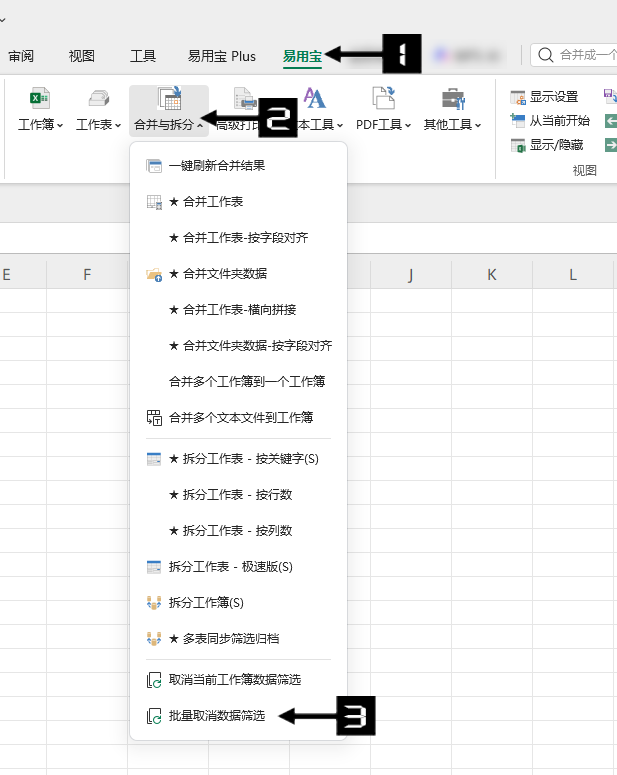
Task: Switch to the 易用宝 Plus tab
Action: 221,56
